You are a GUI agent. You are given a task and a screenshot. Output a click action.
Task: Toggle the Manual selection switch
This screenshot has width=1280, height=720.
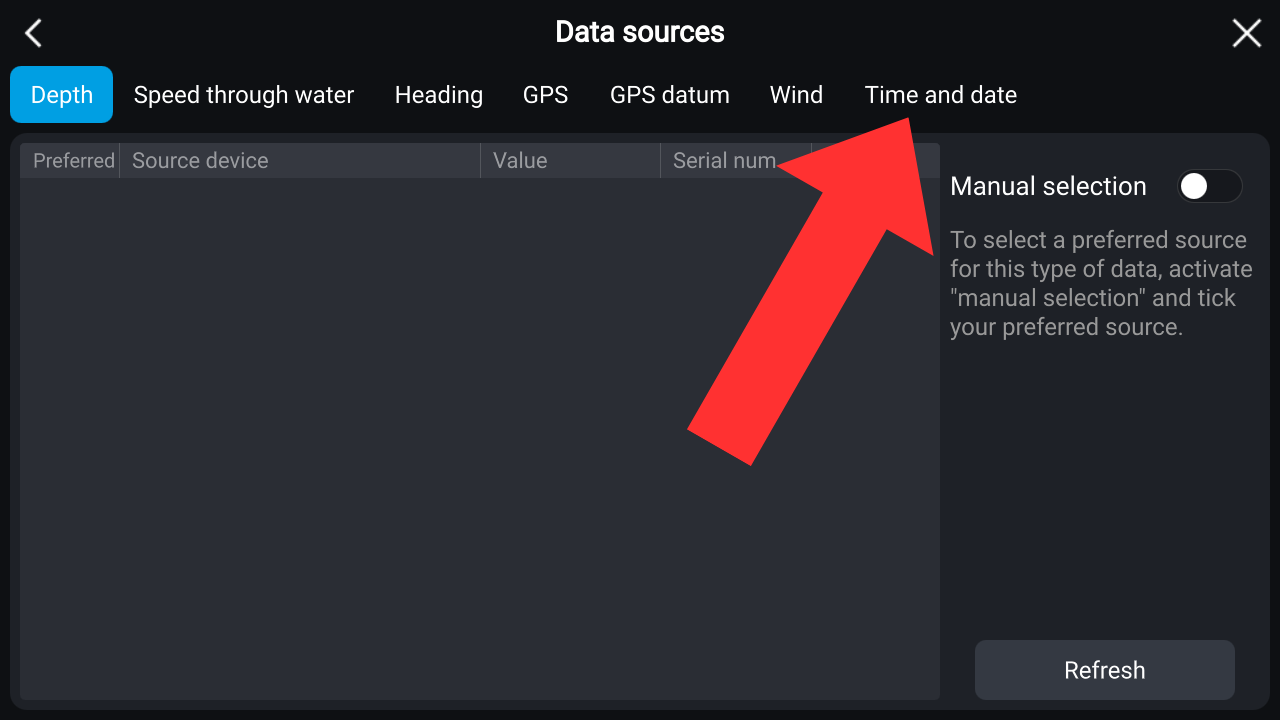coord(1209,186)
